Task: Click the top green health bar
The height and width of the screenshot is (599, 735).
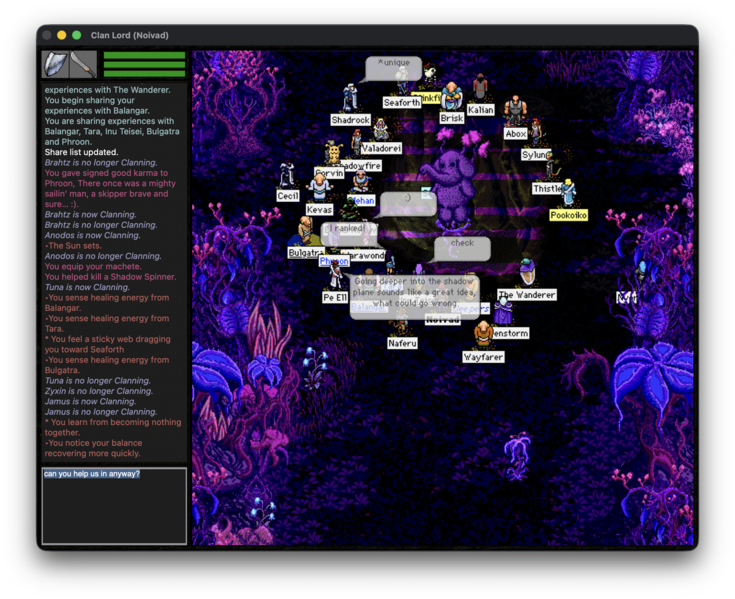Action: [x=144, y=55]
